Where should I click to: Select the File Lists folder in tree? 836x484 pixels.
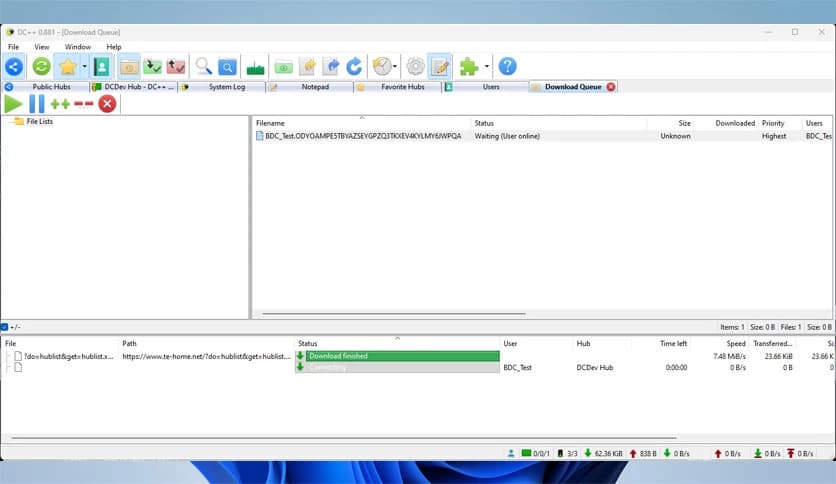(x=34, y=122)
